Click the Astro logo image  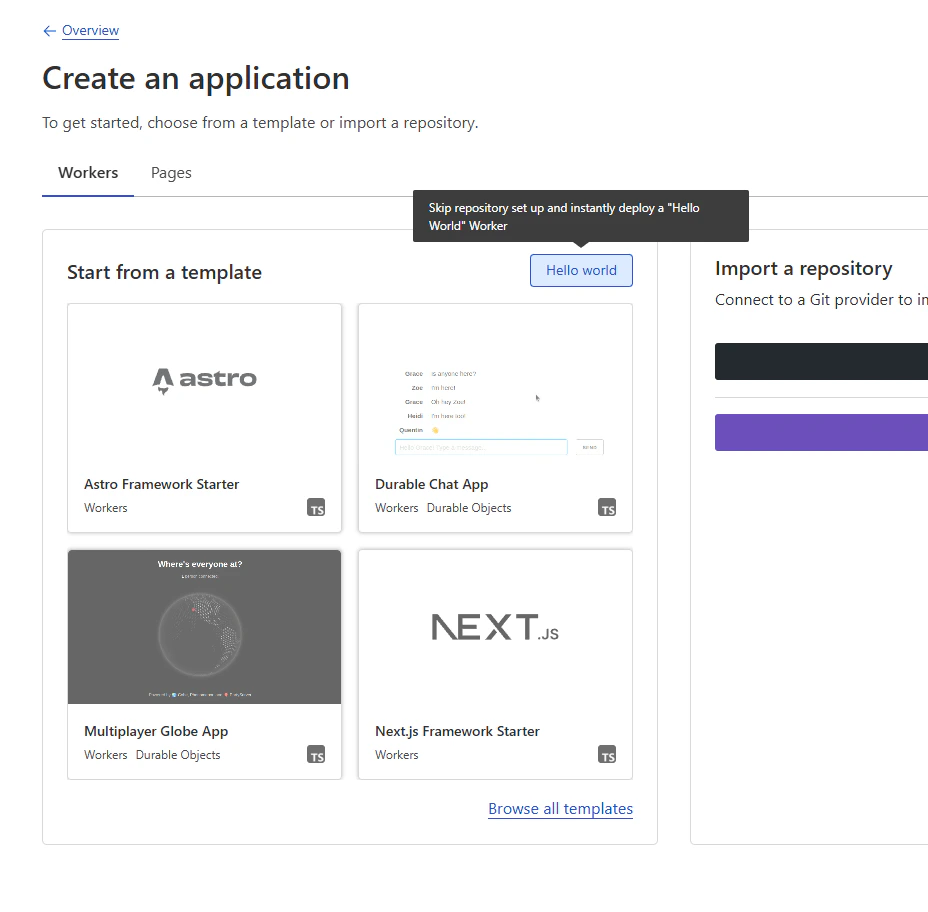[205, 381]
